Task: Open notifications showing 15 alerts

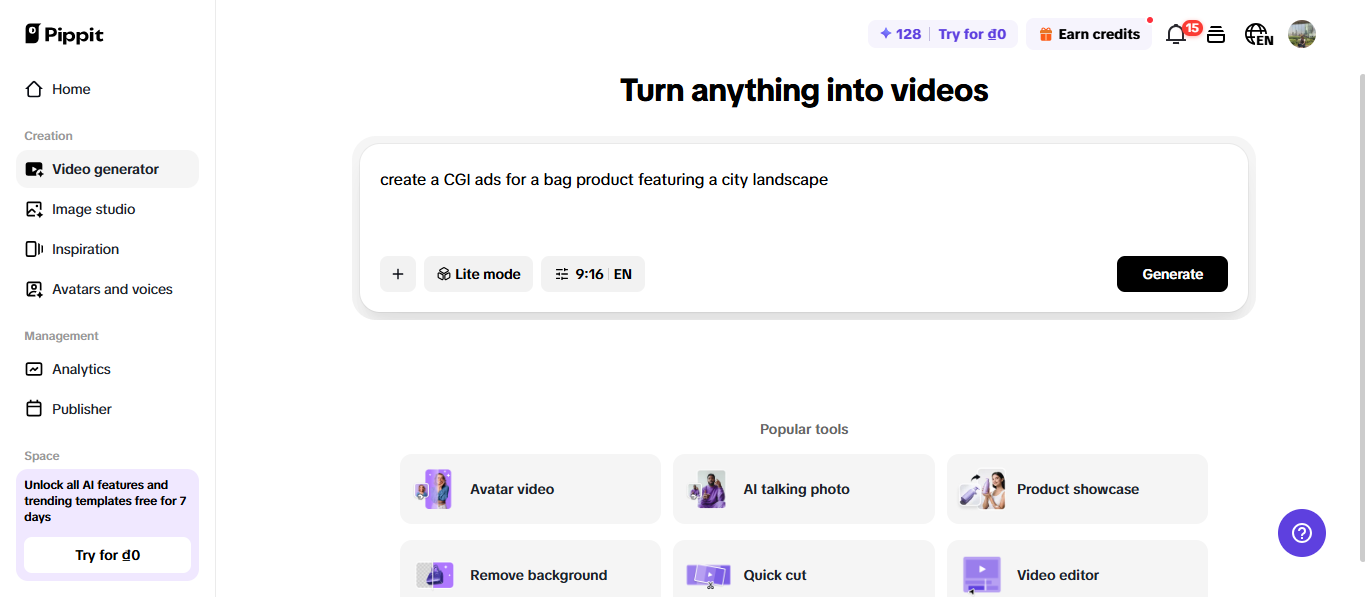Action: [1176, 33]
